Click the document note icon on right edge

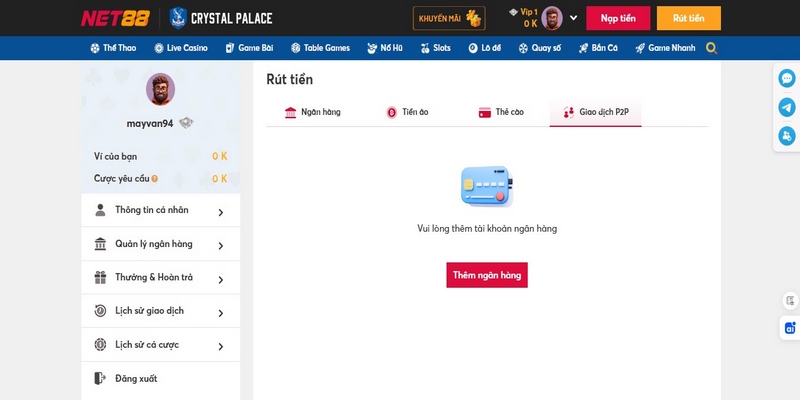point(790,301)
